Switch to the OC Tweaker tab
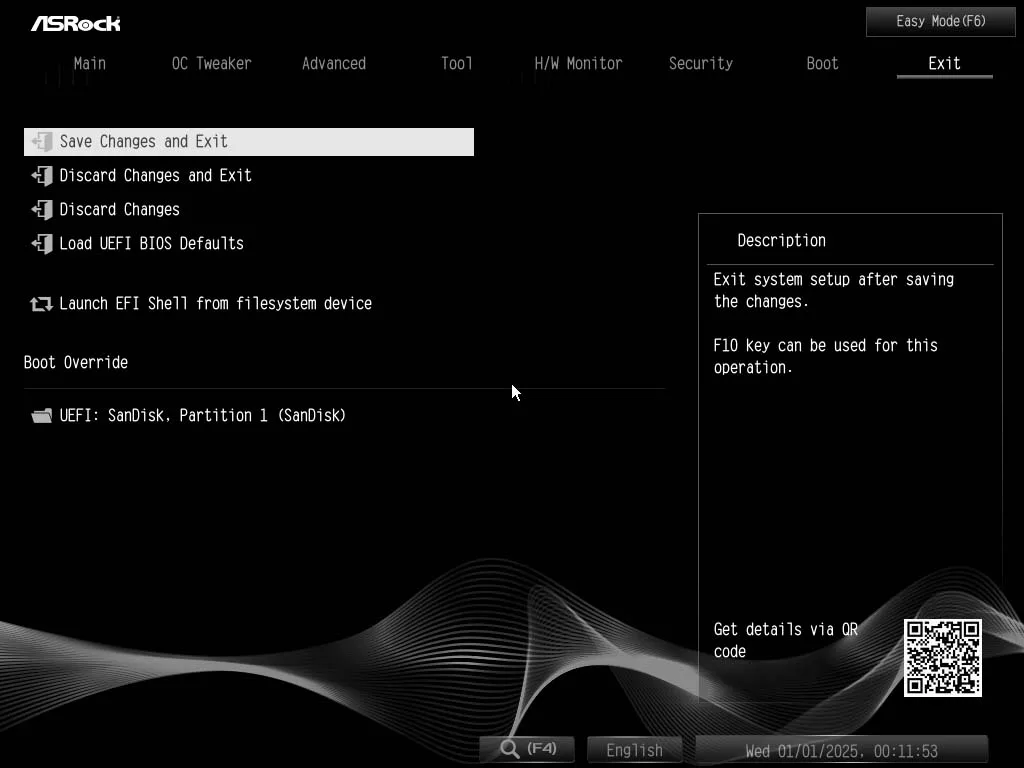The height and width of the screenshot is (768, 1024). point(212,63)
